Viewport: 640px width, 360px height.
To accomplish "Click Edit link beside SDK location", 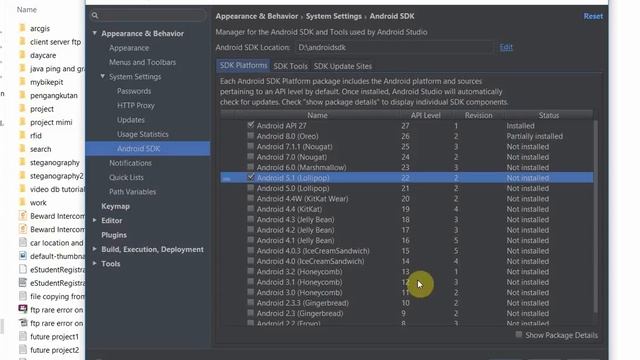I will pos(506,47).
